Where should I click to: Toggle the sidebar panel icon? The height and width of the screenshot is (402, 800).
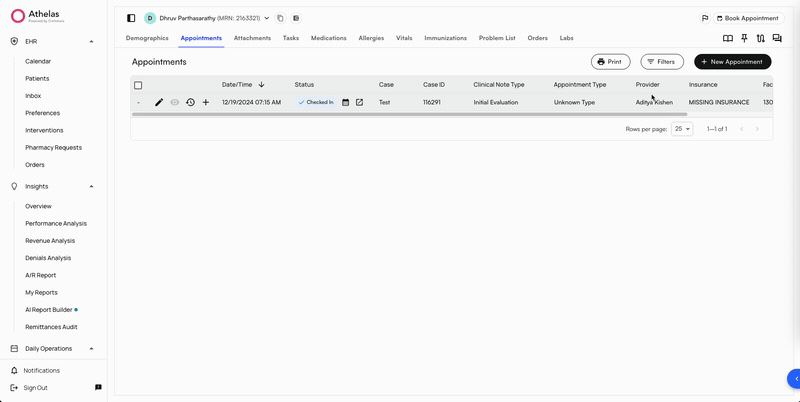click(x=131, y=18)
